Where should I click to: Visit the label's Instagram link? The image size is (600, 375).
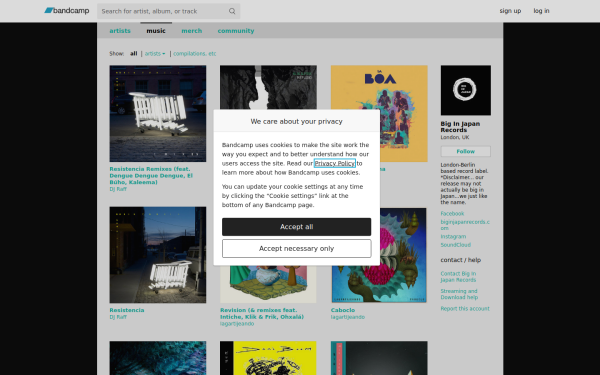[x=453, y=236]
